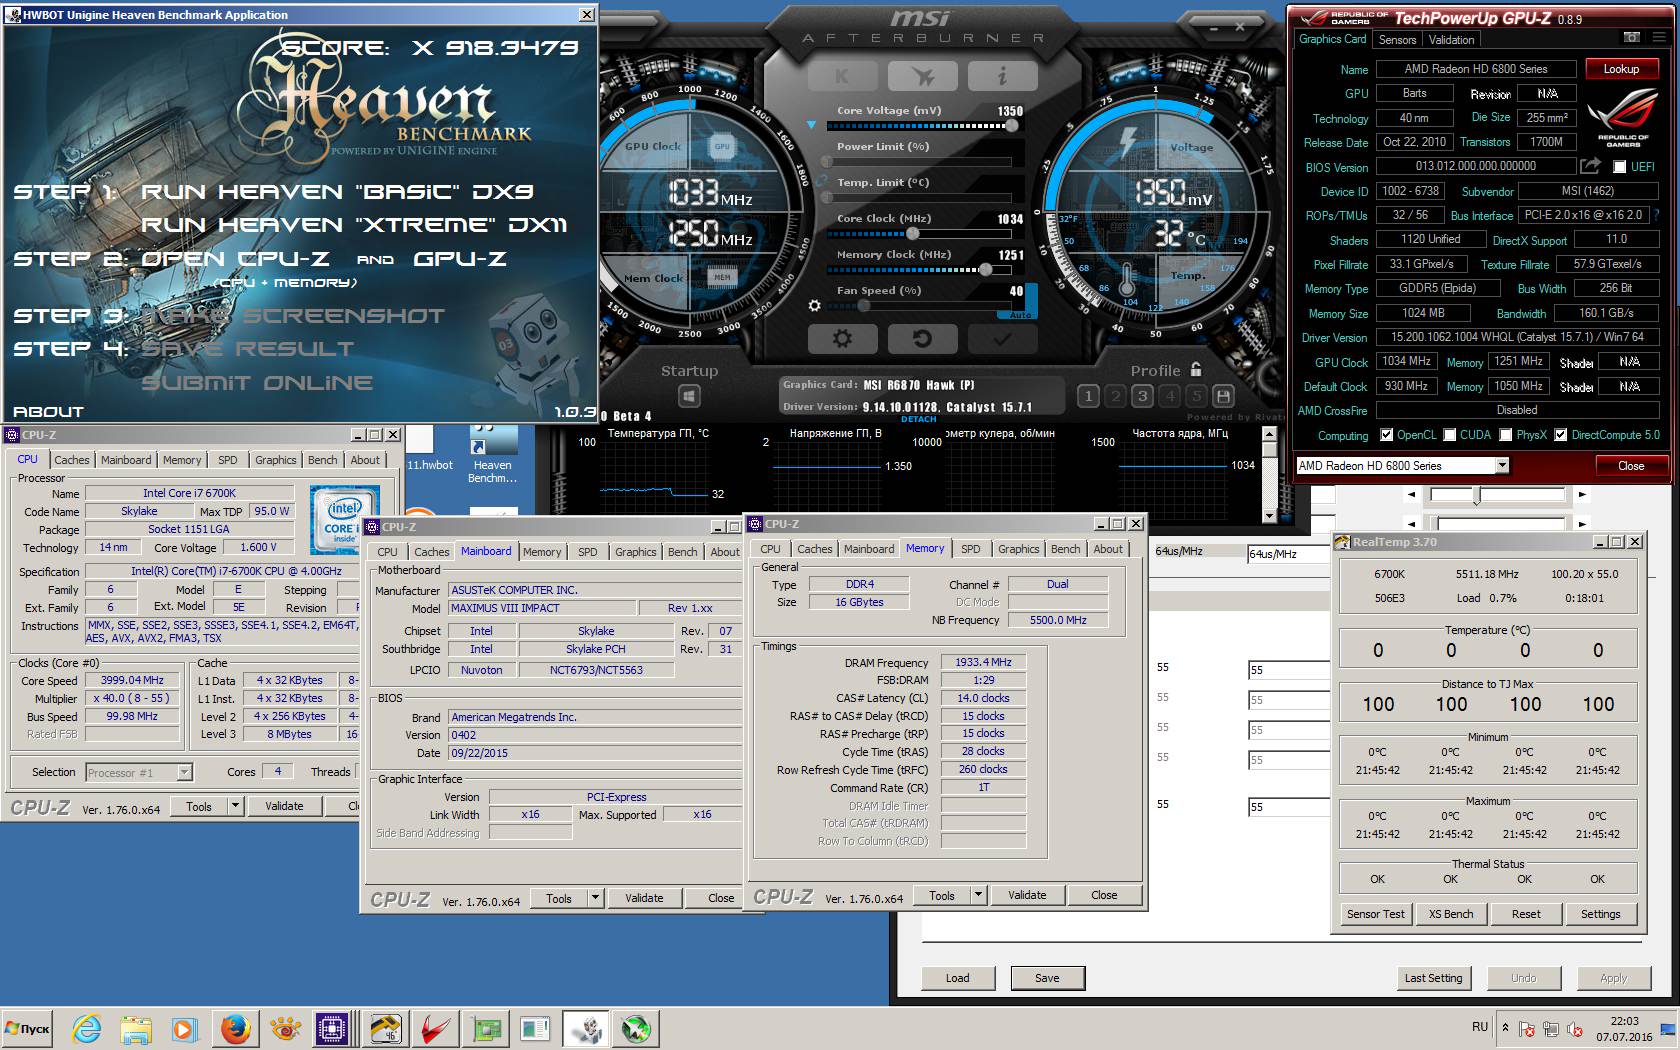Click the Temp. Limit link icon in Afterburner
Image resolution: width=1680 pixels, height=1050 pixels.
pos(822,182)
